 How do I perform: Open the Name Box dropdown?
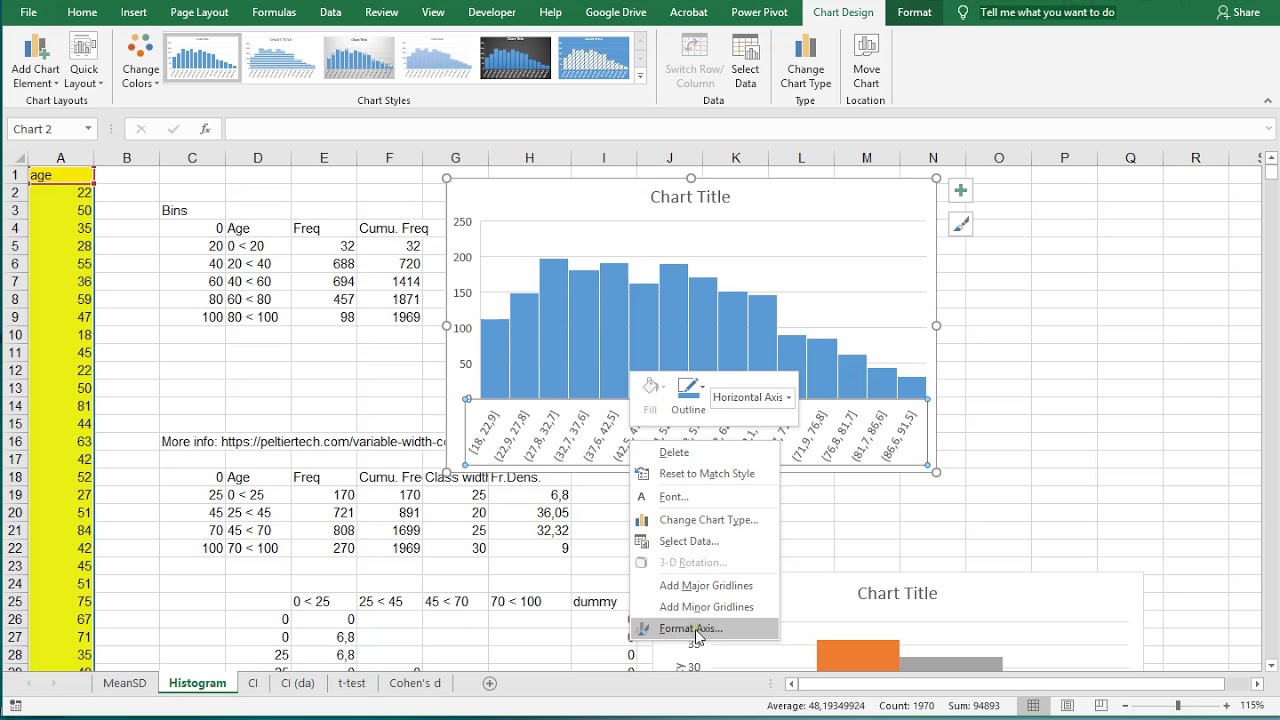click(x=88, y=129)
